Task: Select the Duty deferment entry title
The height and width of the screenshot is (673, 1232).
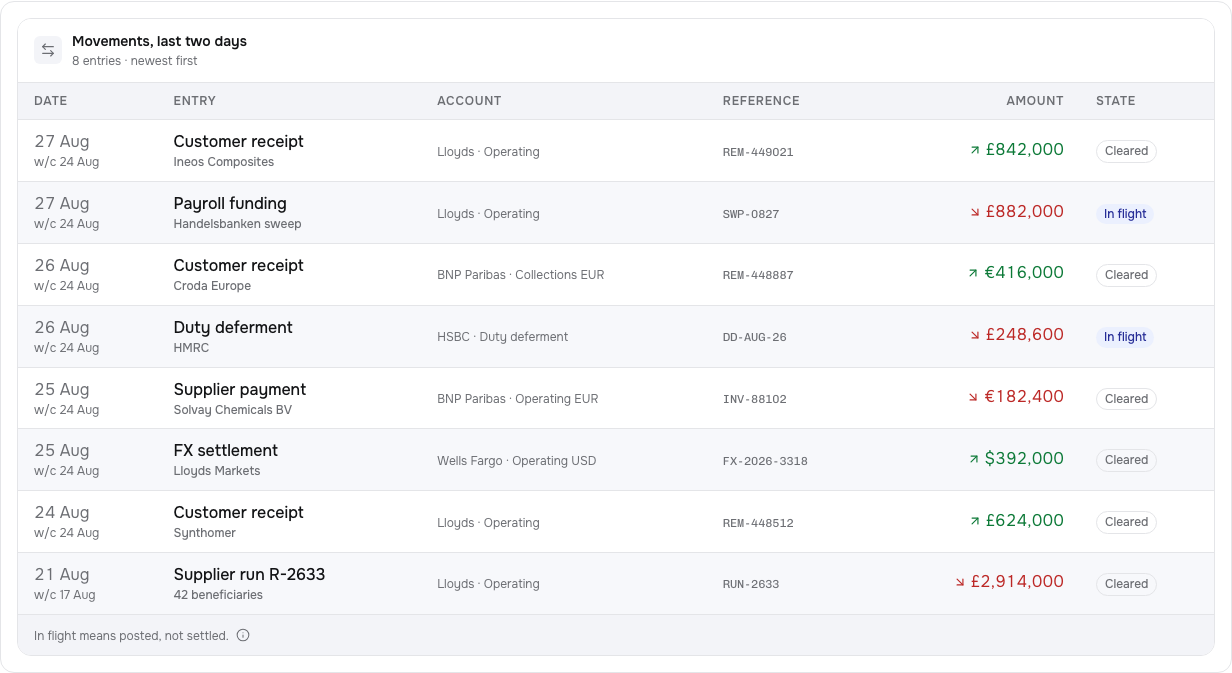Action: click(233, 328)
